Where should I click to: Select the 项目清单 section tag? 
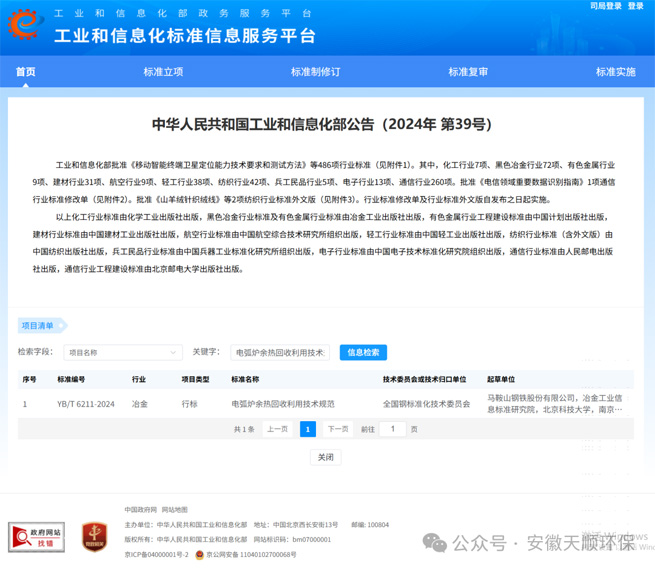(42, 325)
